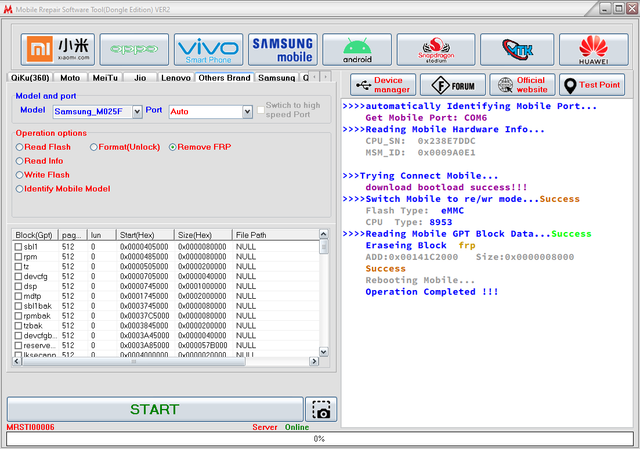640x449 pixels.
Task: Take screenshot with camera icon button
Action: tap(321, 409)
